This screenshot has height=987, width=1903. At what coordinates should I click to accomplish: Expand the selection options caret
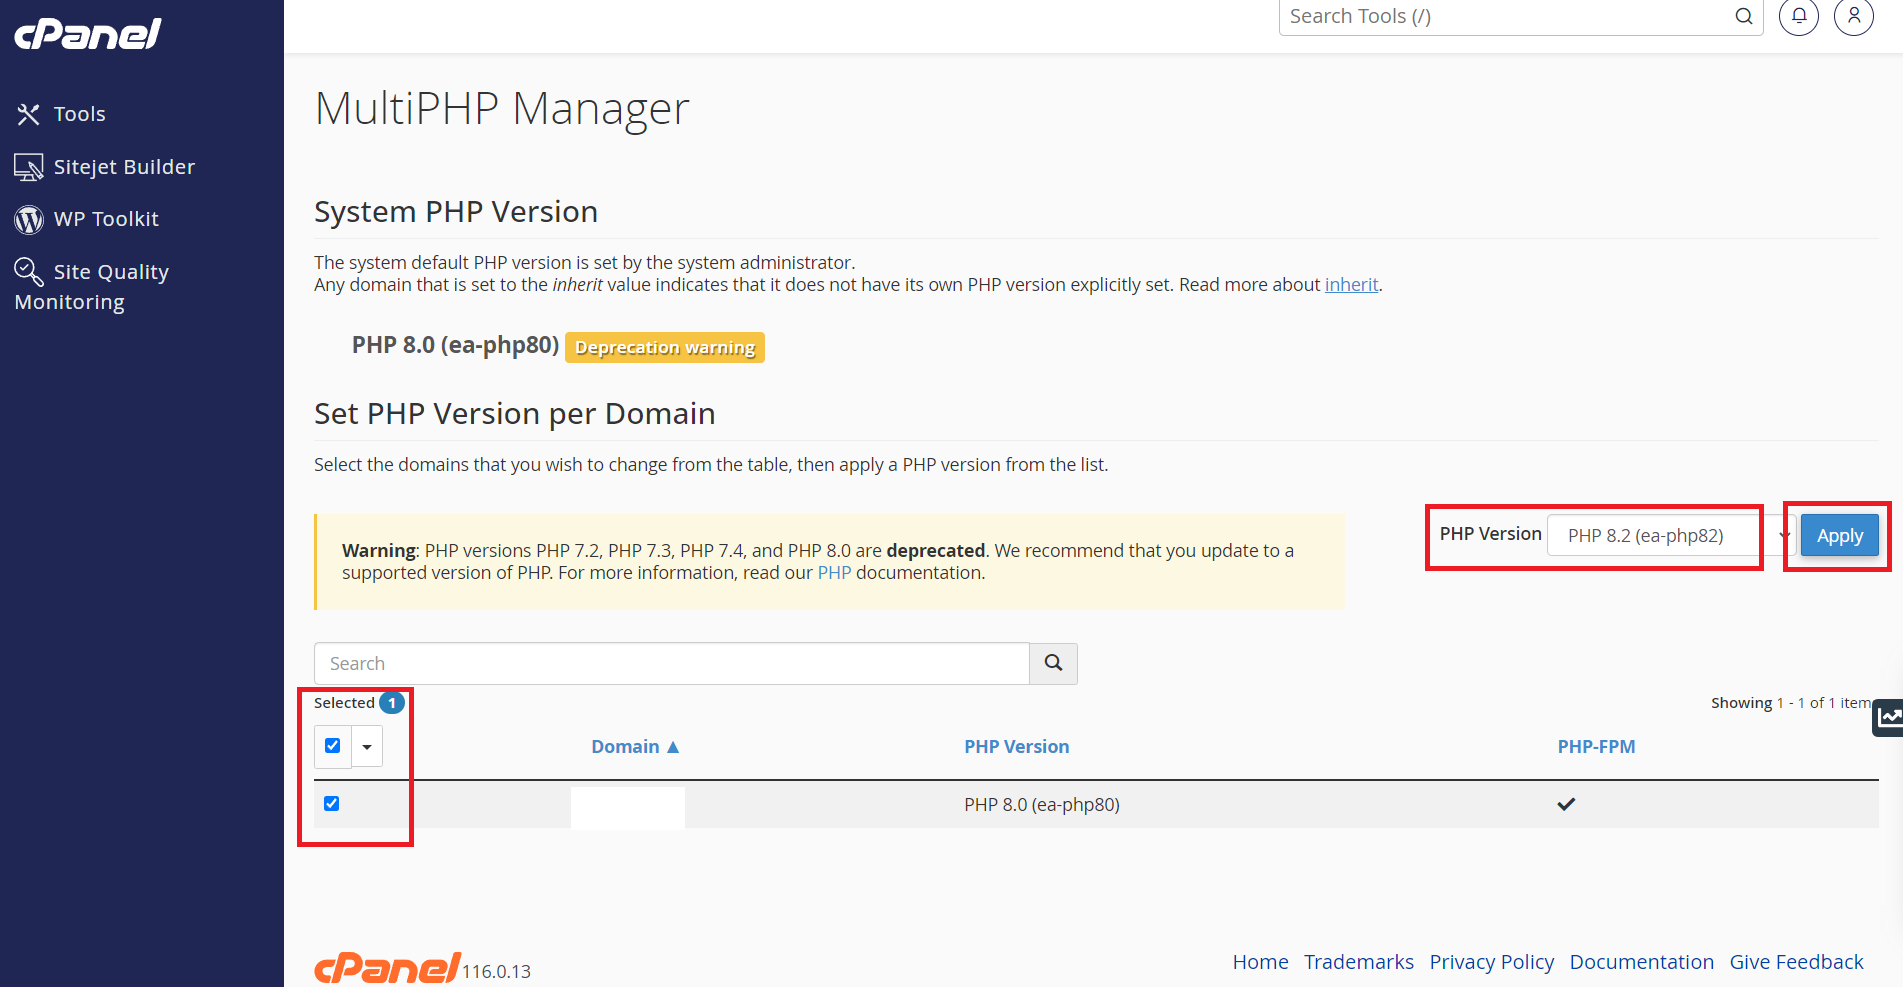coord(367,747)
